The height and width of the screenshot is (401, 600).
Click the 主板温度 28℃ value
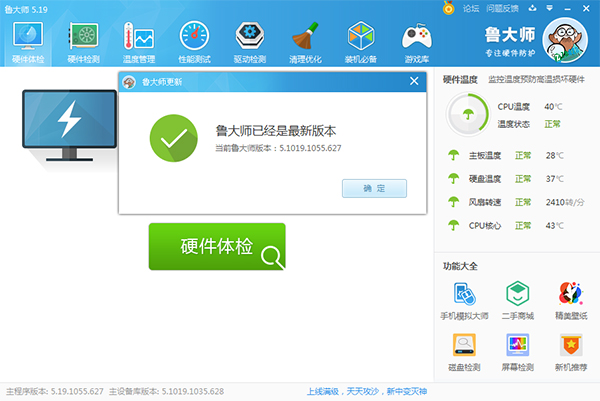tap(554, 155)
